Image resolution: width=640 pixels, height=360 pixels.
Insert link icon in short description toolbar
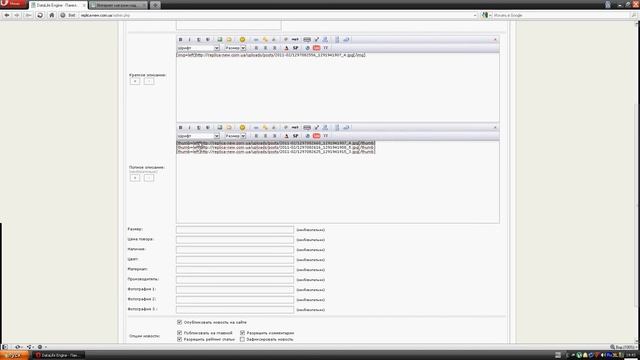tap(256, 40)
